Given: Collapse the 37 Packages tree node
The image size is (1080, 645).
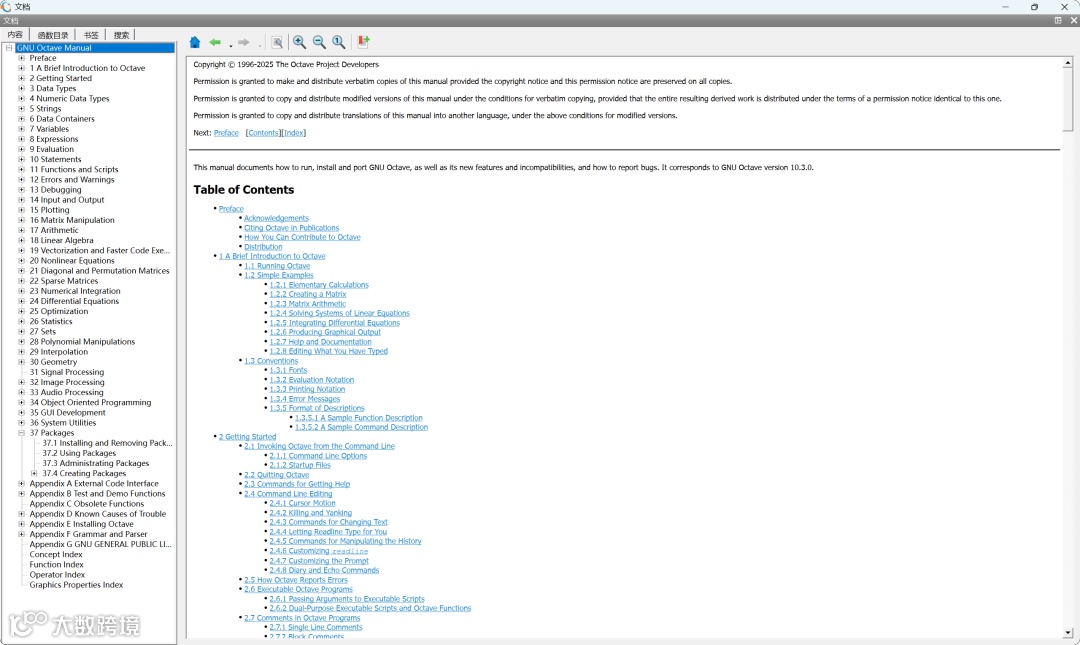Looking at the screenshot, I should [x=21, y=433].
